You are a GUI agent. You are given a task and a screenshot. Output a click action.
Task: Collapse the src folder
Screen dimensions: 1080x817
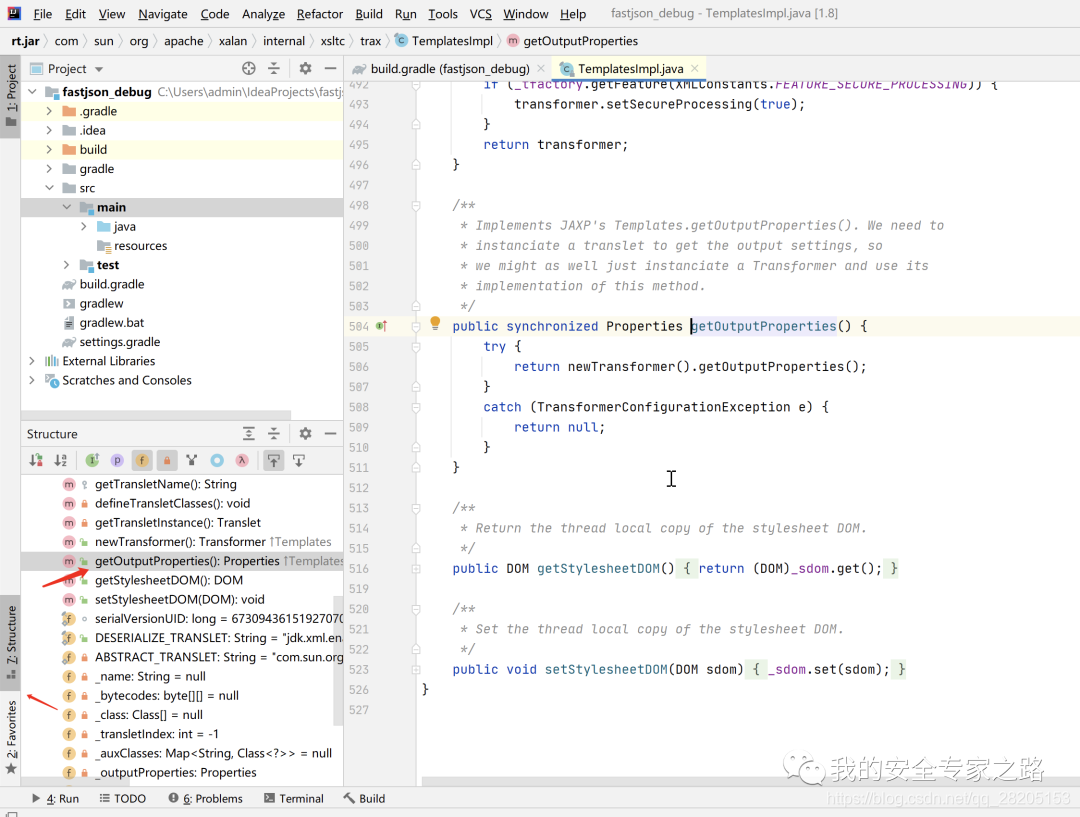coord(49,188)
